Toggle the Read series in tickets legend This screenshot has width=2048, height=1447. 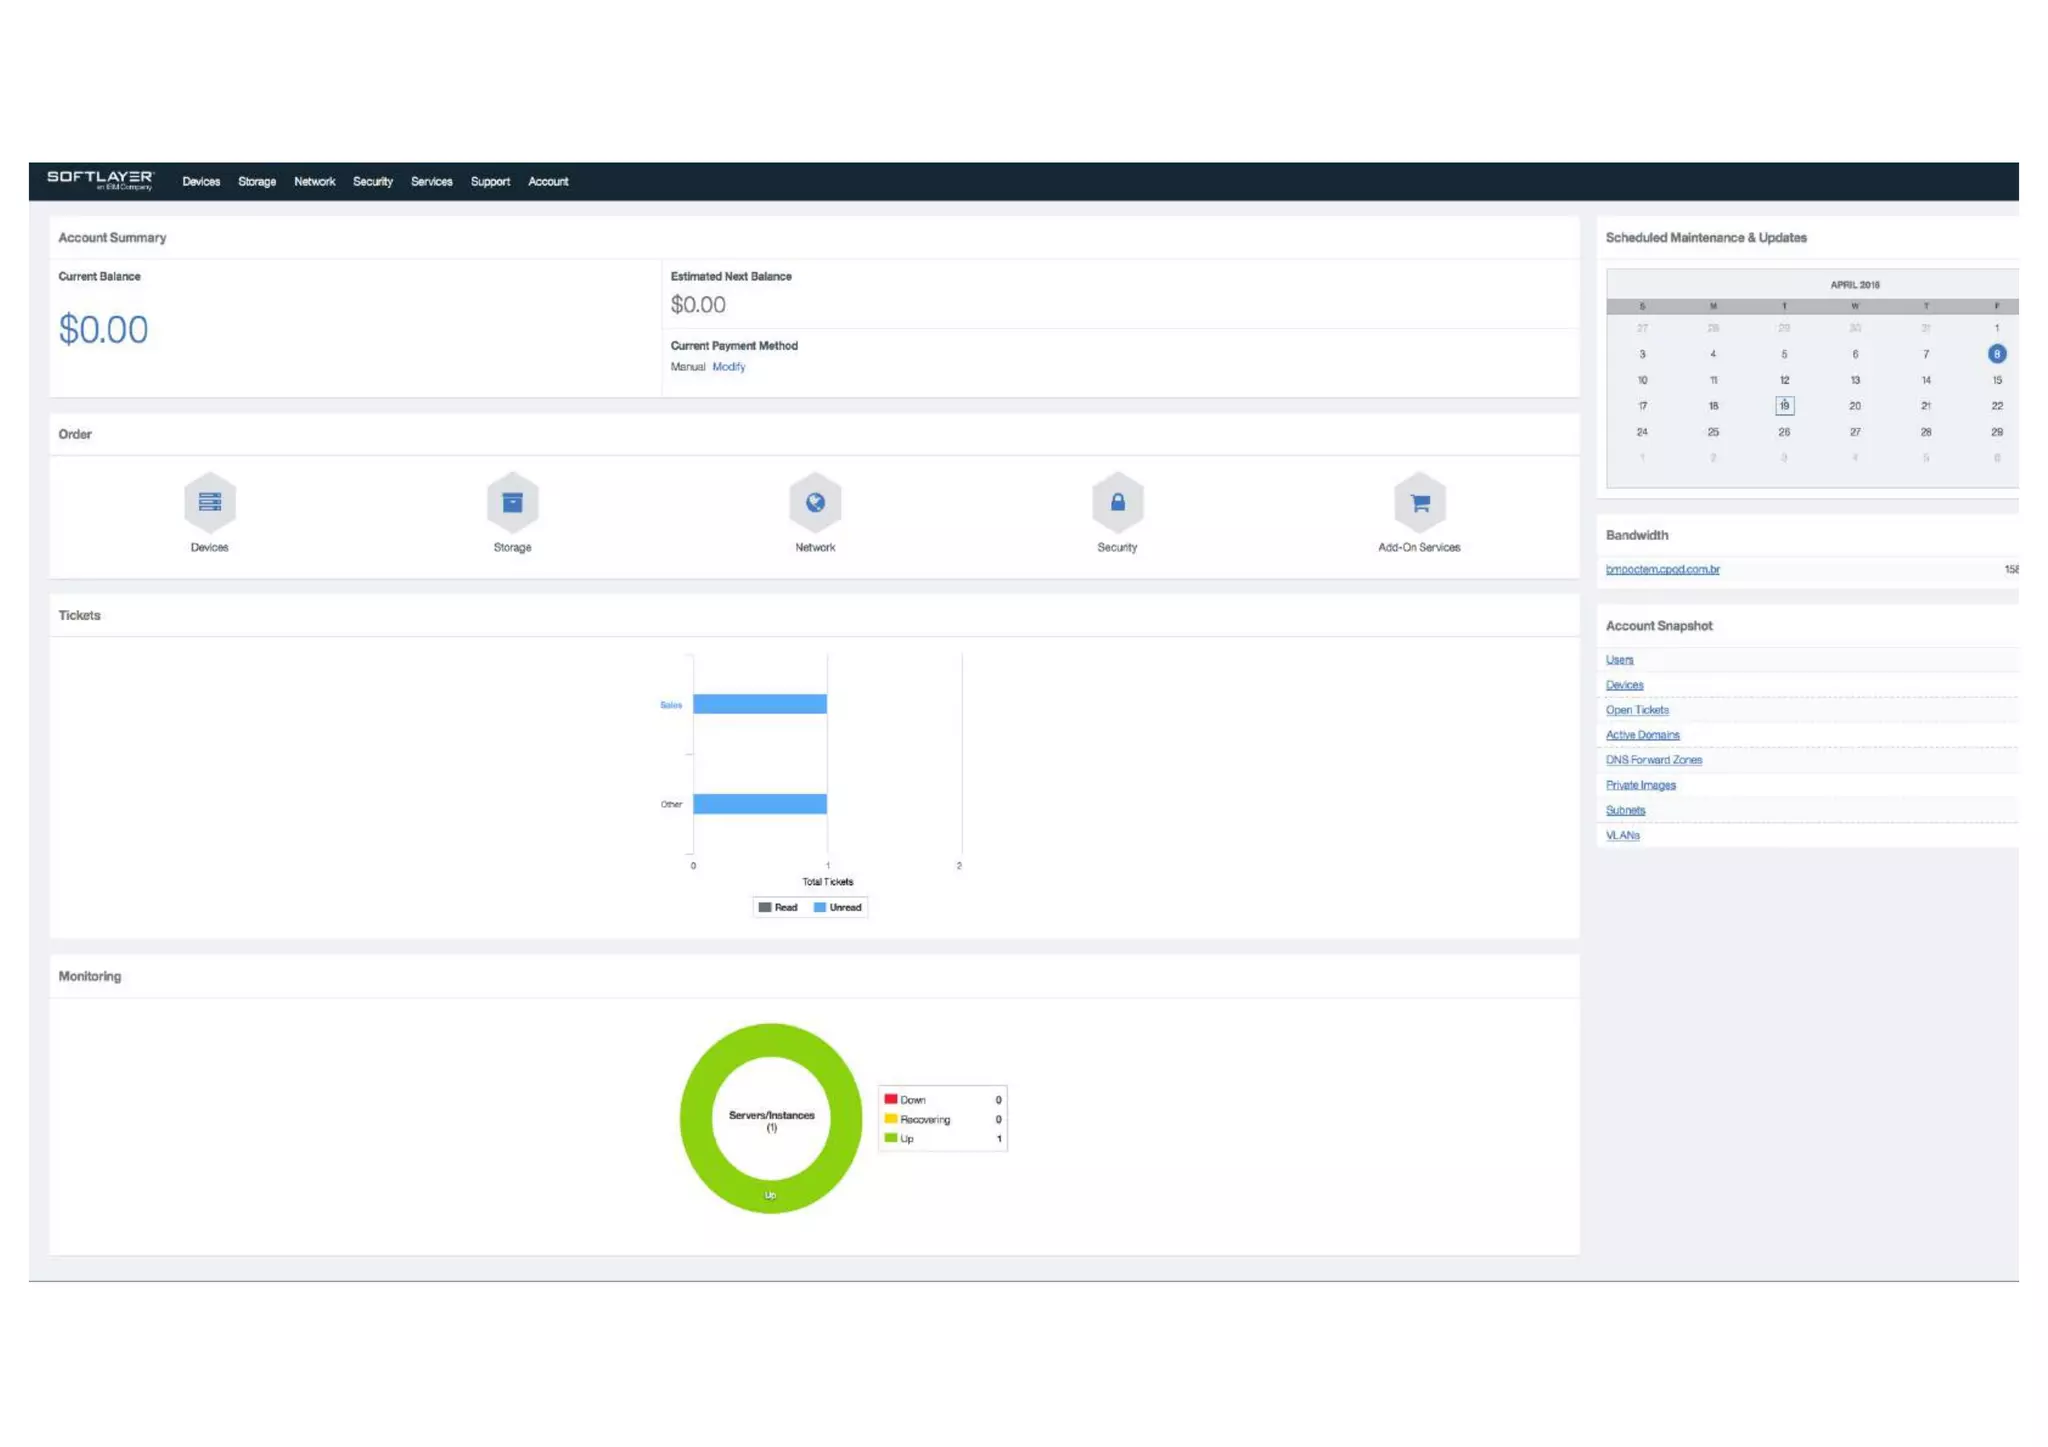pos(778,907)
